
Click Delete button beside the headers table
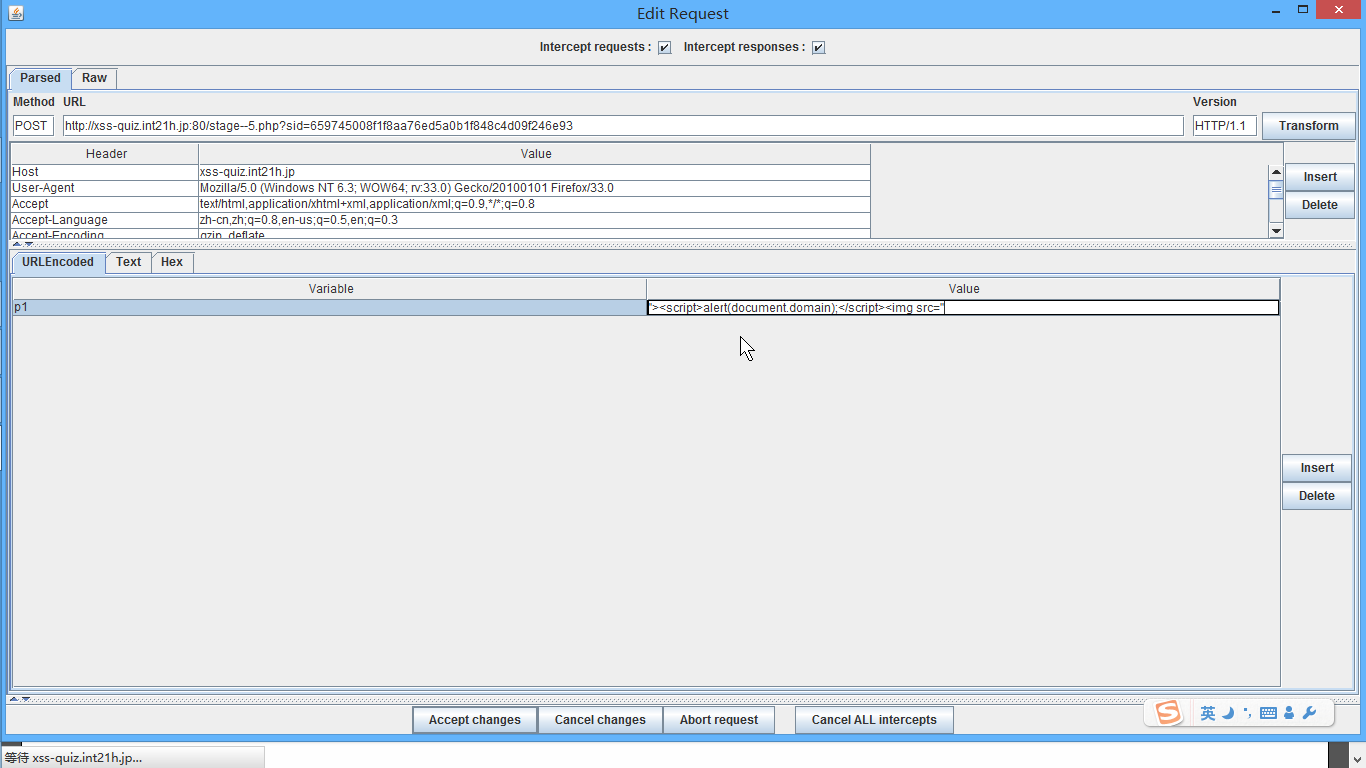[1319, 205]
